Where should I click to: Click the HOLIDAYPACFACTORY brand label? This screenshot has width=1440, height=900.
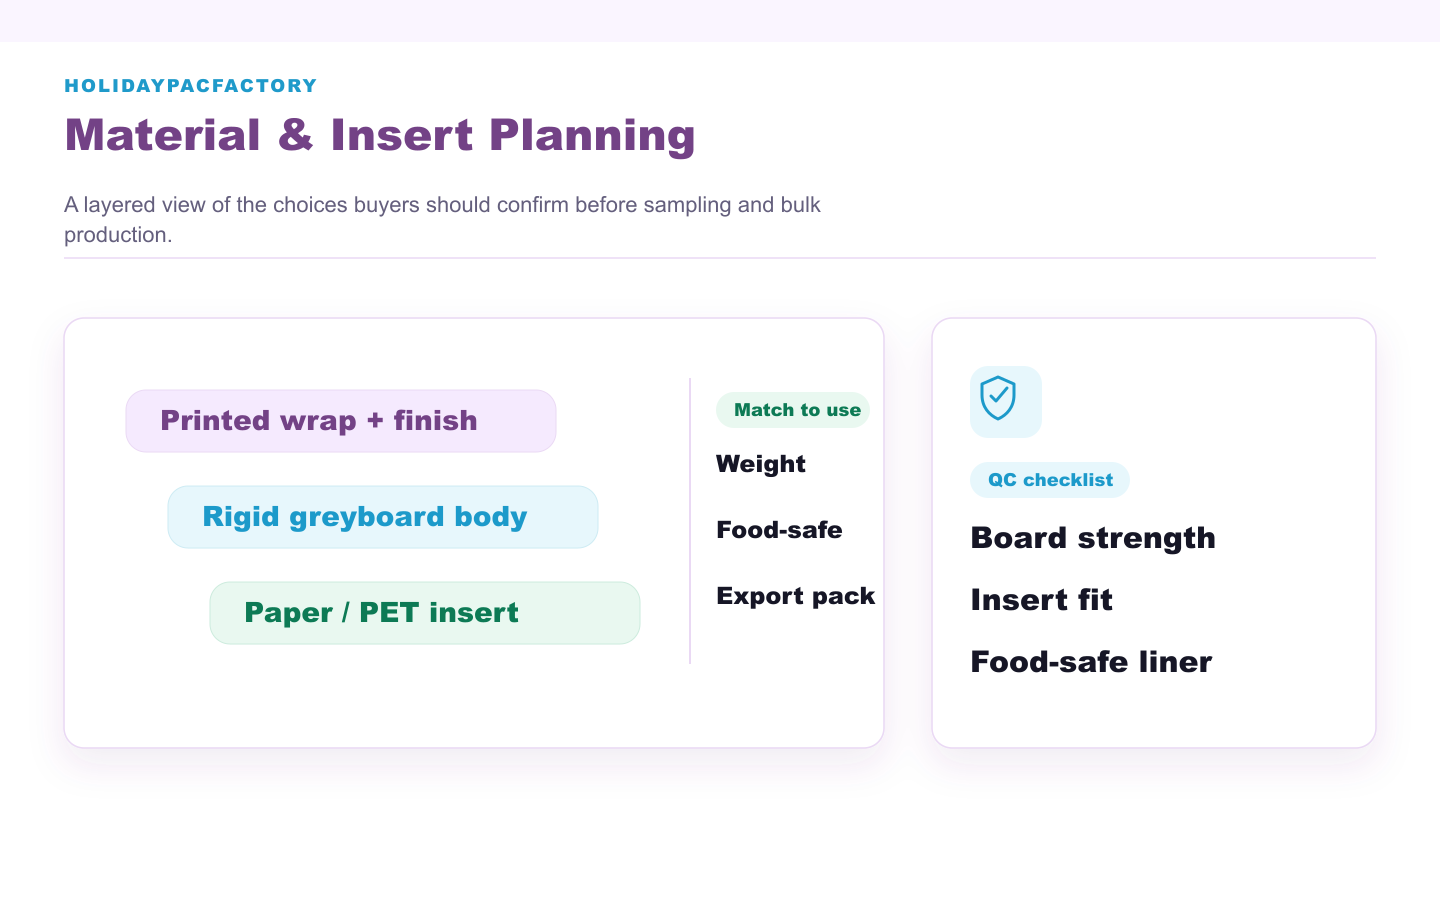coord(191,86)
